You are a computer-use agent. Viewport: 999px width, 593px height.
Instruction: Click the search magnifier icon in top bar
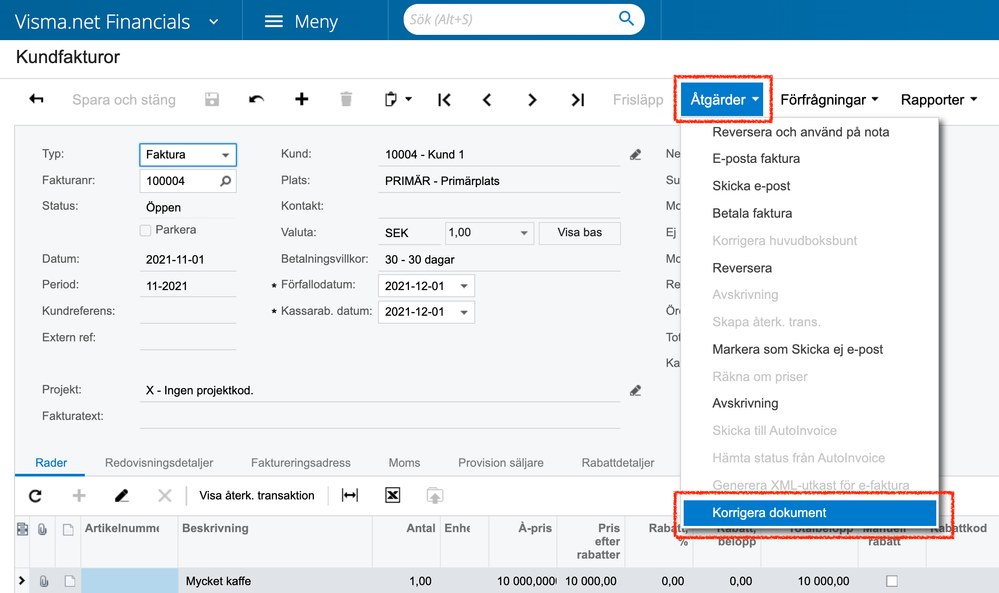click(626, 18)
